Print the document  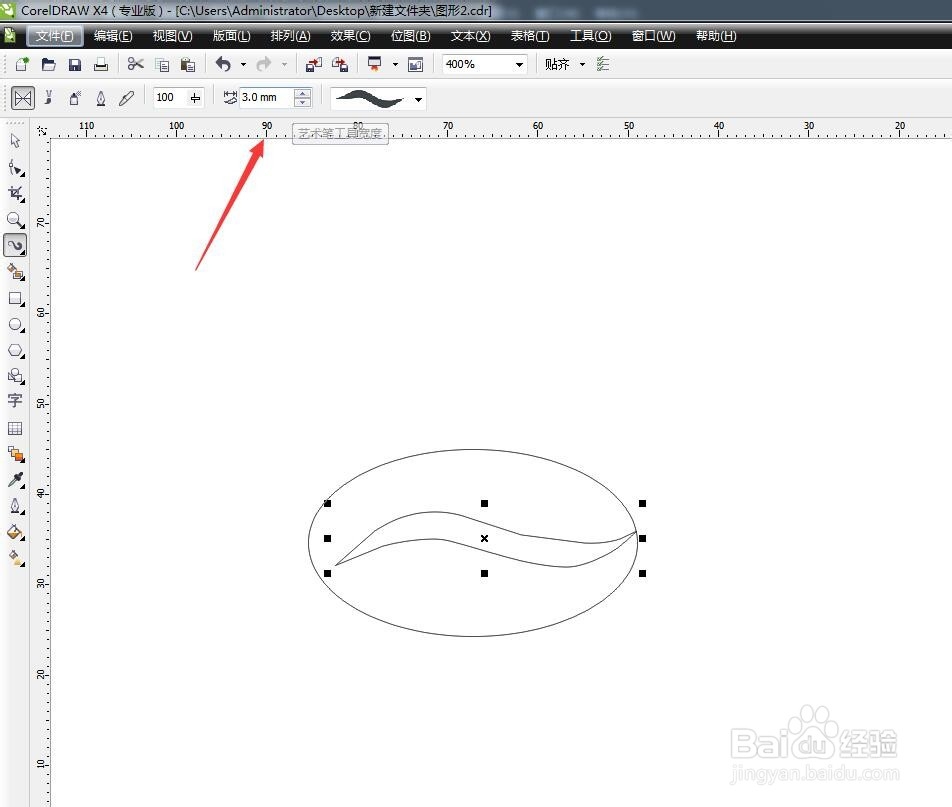tap(101, 64)
